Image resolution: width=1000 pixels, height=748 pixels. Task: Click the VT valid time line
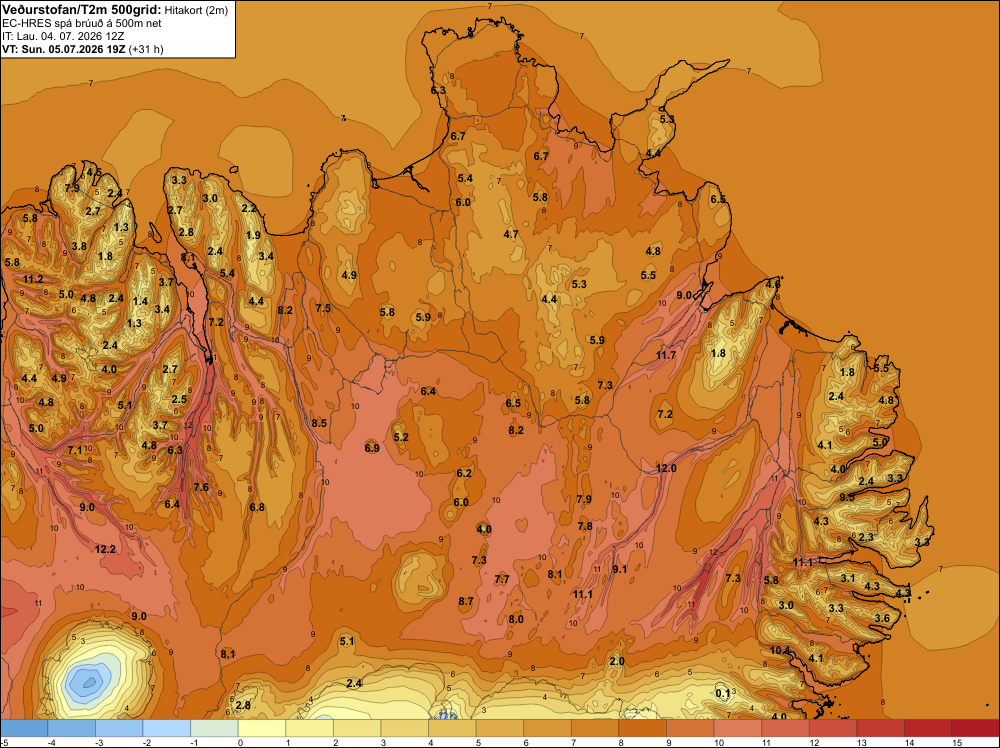tap(82, 49)
